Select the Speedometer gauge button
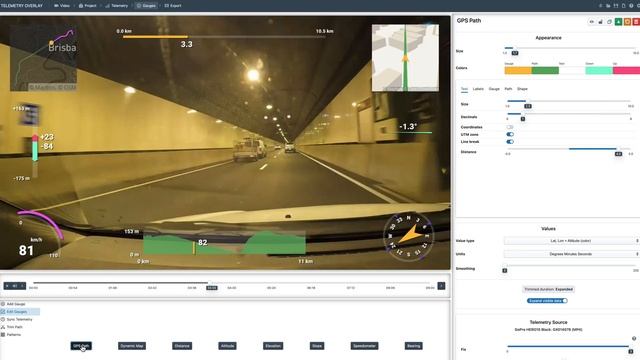The width and height of the screenshot is (640, 360). (x=364, y=346)
